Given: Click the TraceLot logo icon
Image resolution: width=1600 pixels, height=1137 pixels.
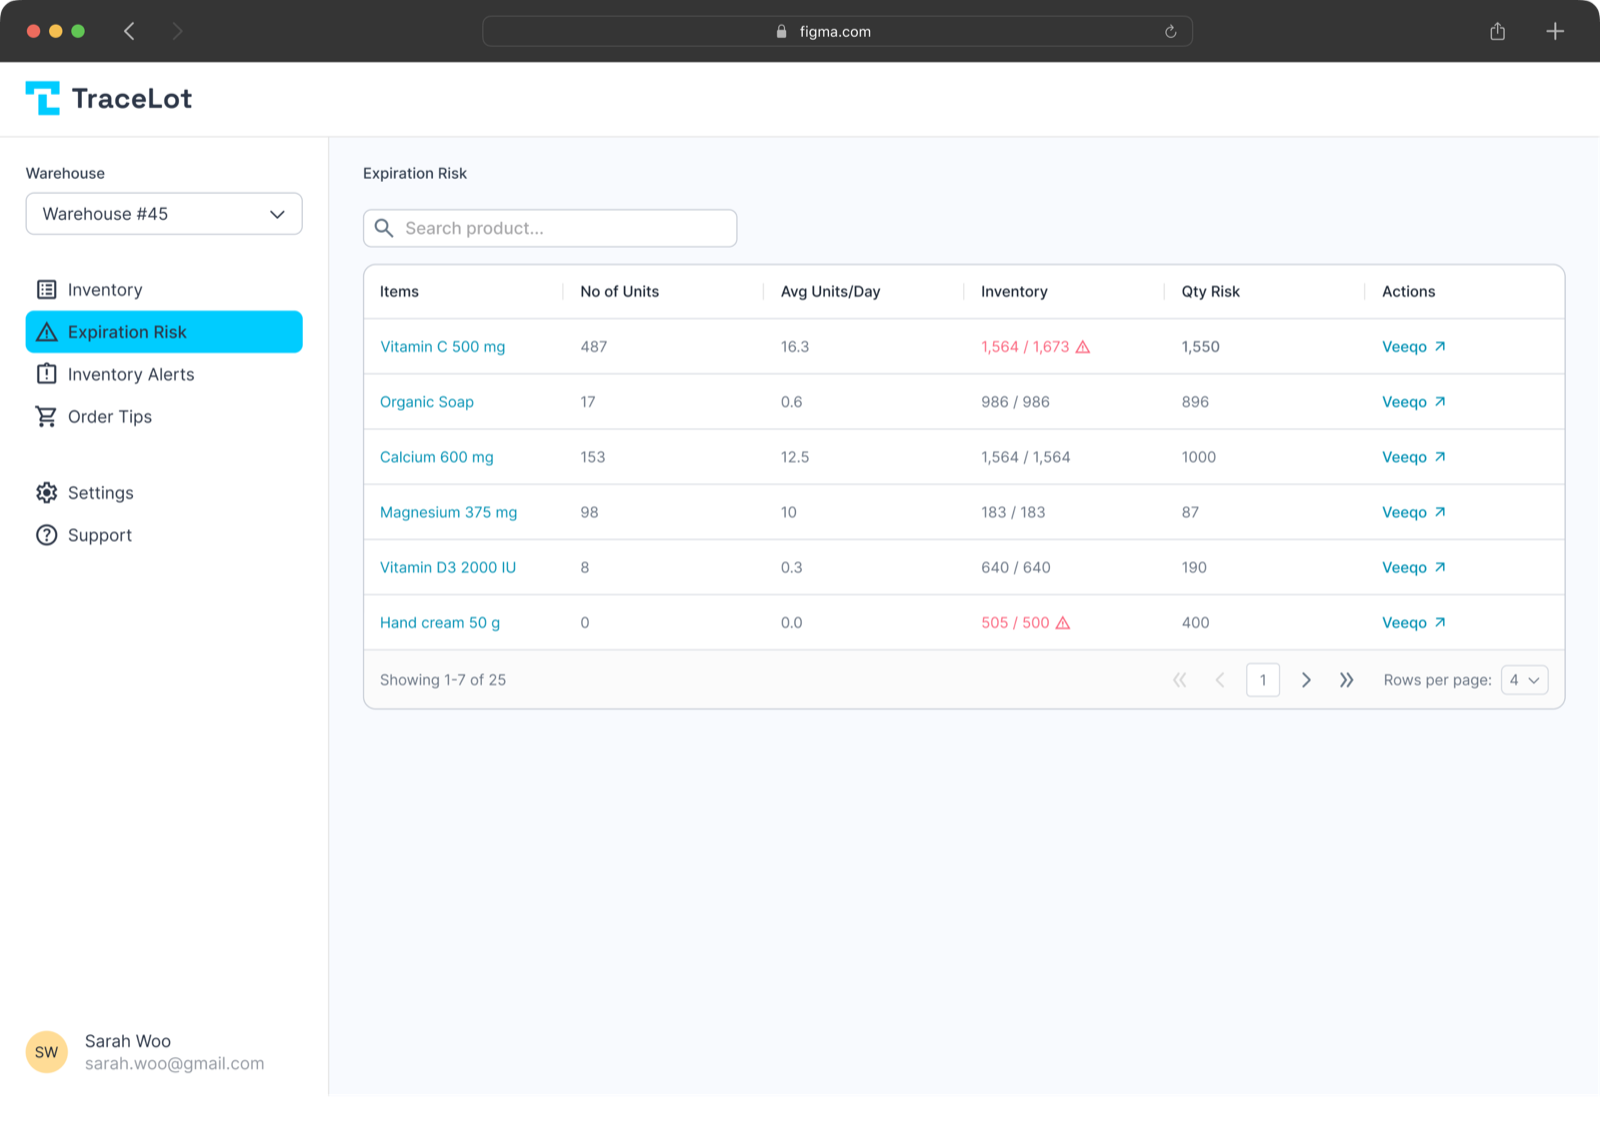Looking at the screenshot, I should click(44, 97).
